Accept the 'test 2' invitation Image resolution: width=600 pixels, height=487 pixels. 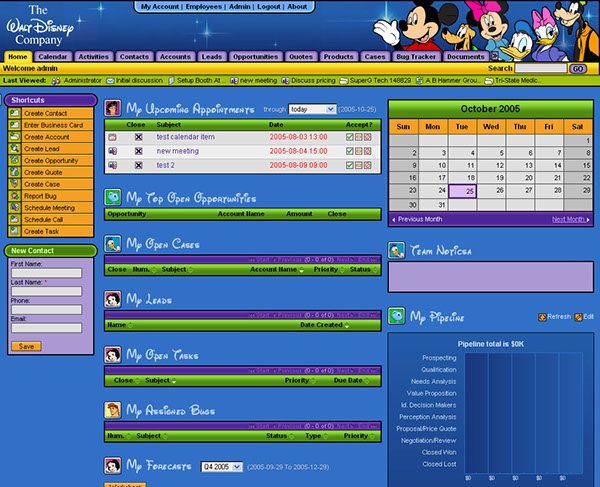click(x=349, y=165)
